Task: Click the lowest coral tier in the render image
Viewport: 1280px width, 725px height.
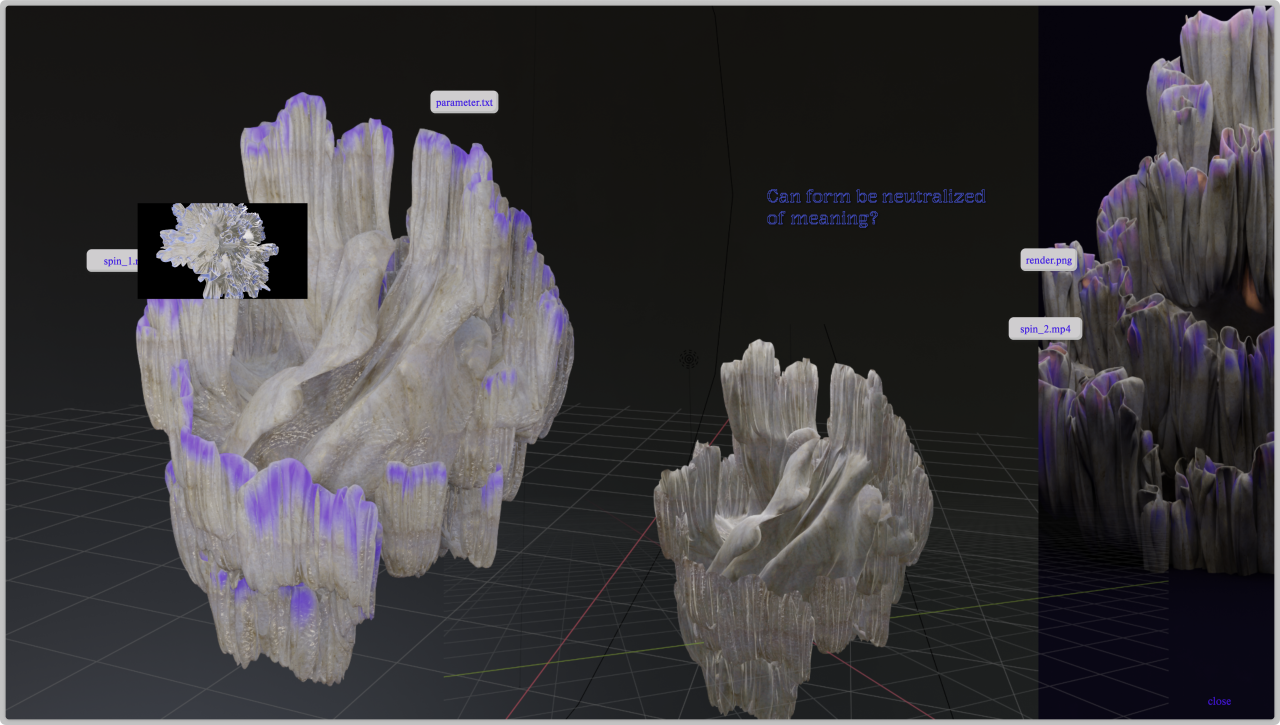Action: pyautogui.click(x=1210, y=510)
